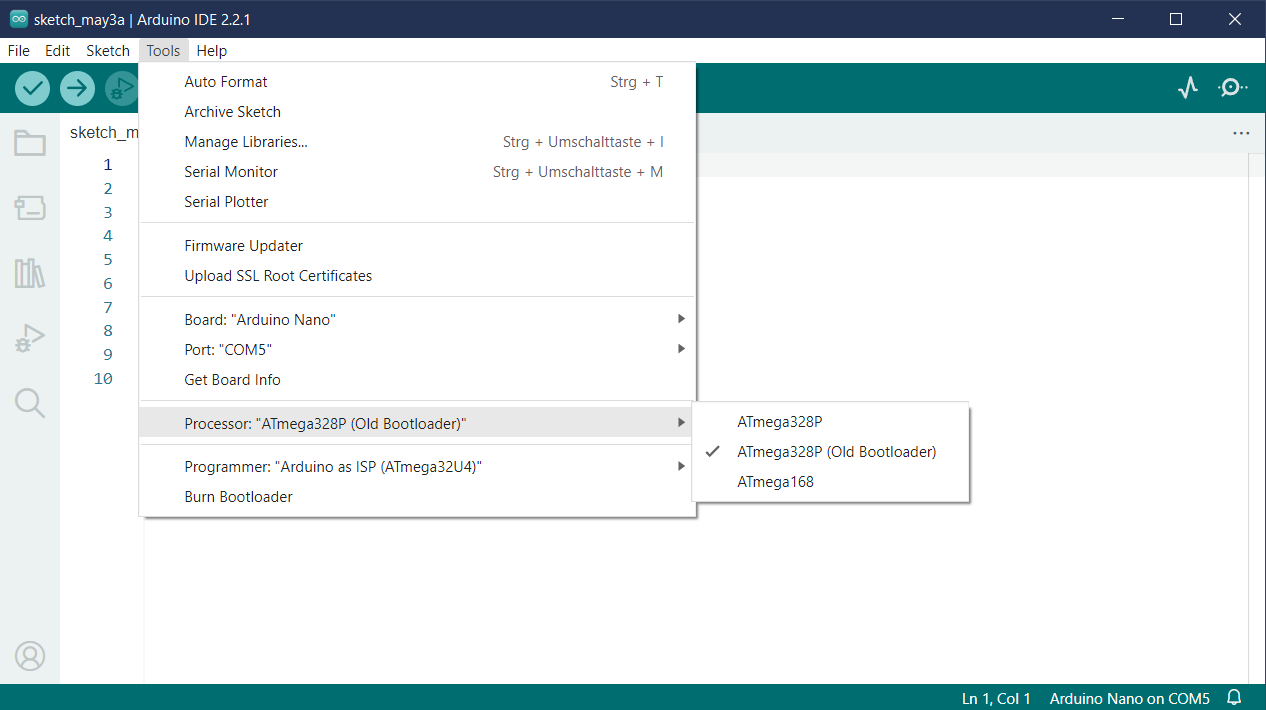Choose Archive Sketch menu entry

417,112
